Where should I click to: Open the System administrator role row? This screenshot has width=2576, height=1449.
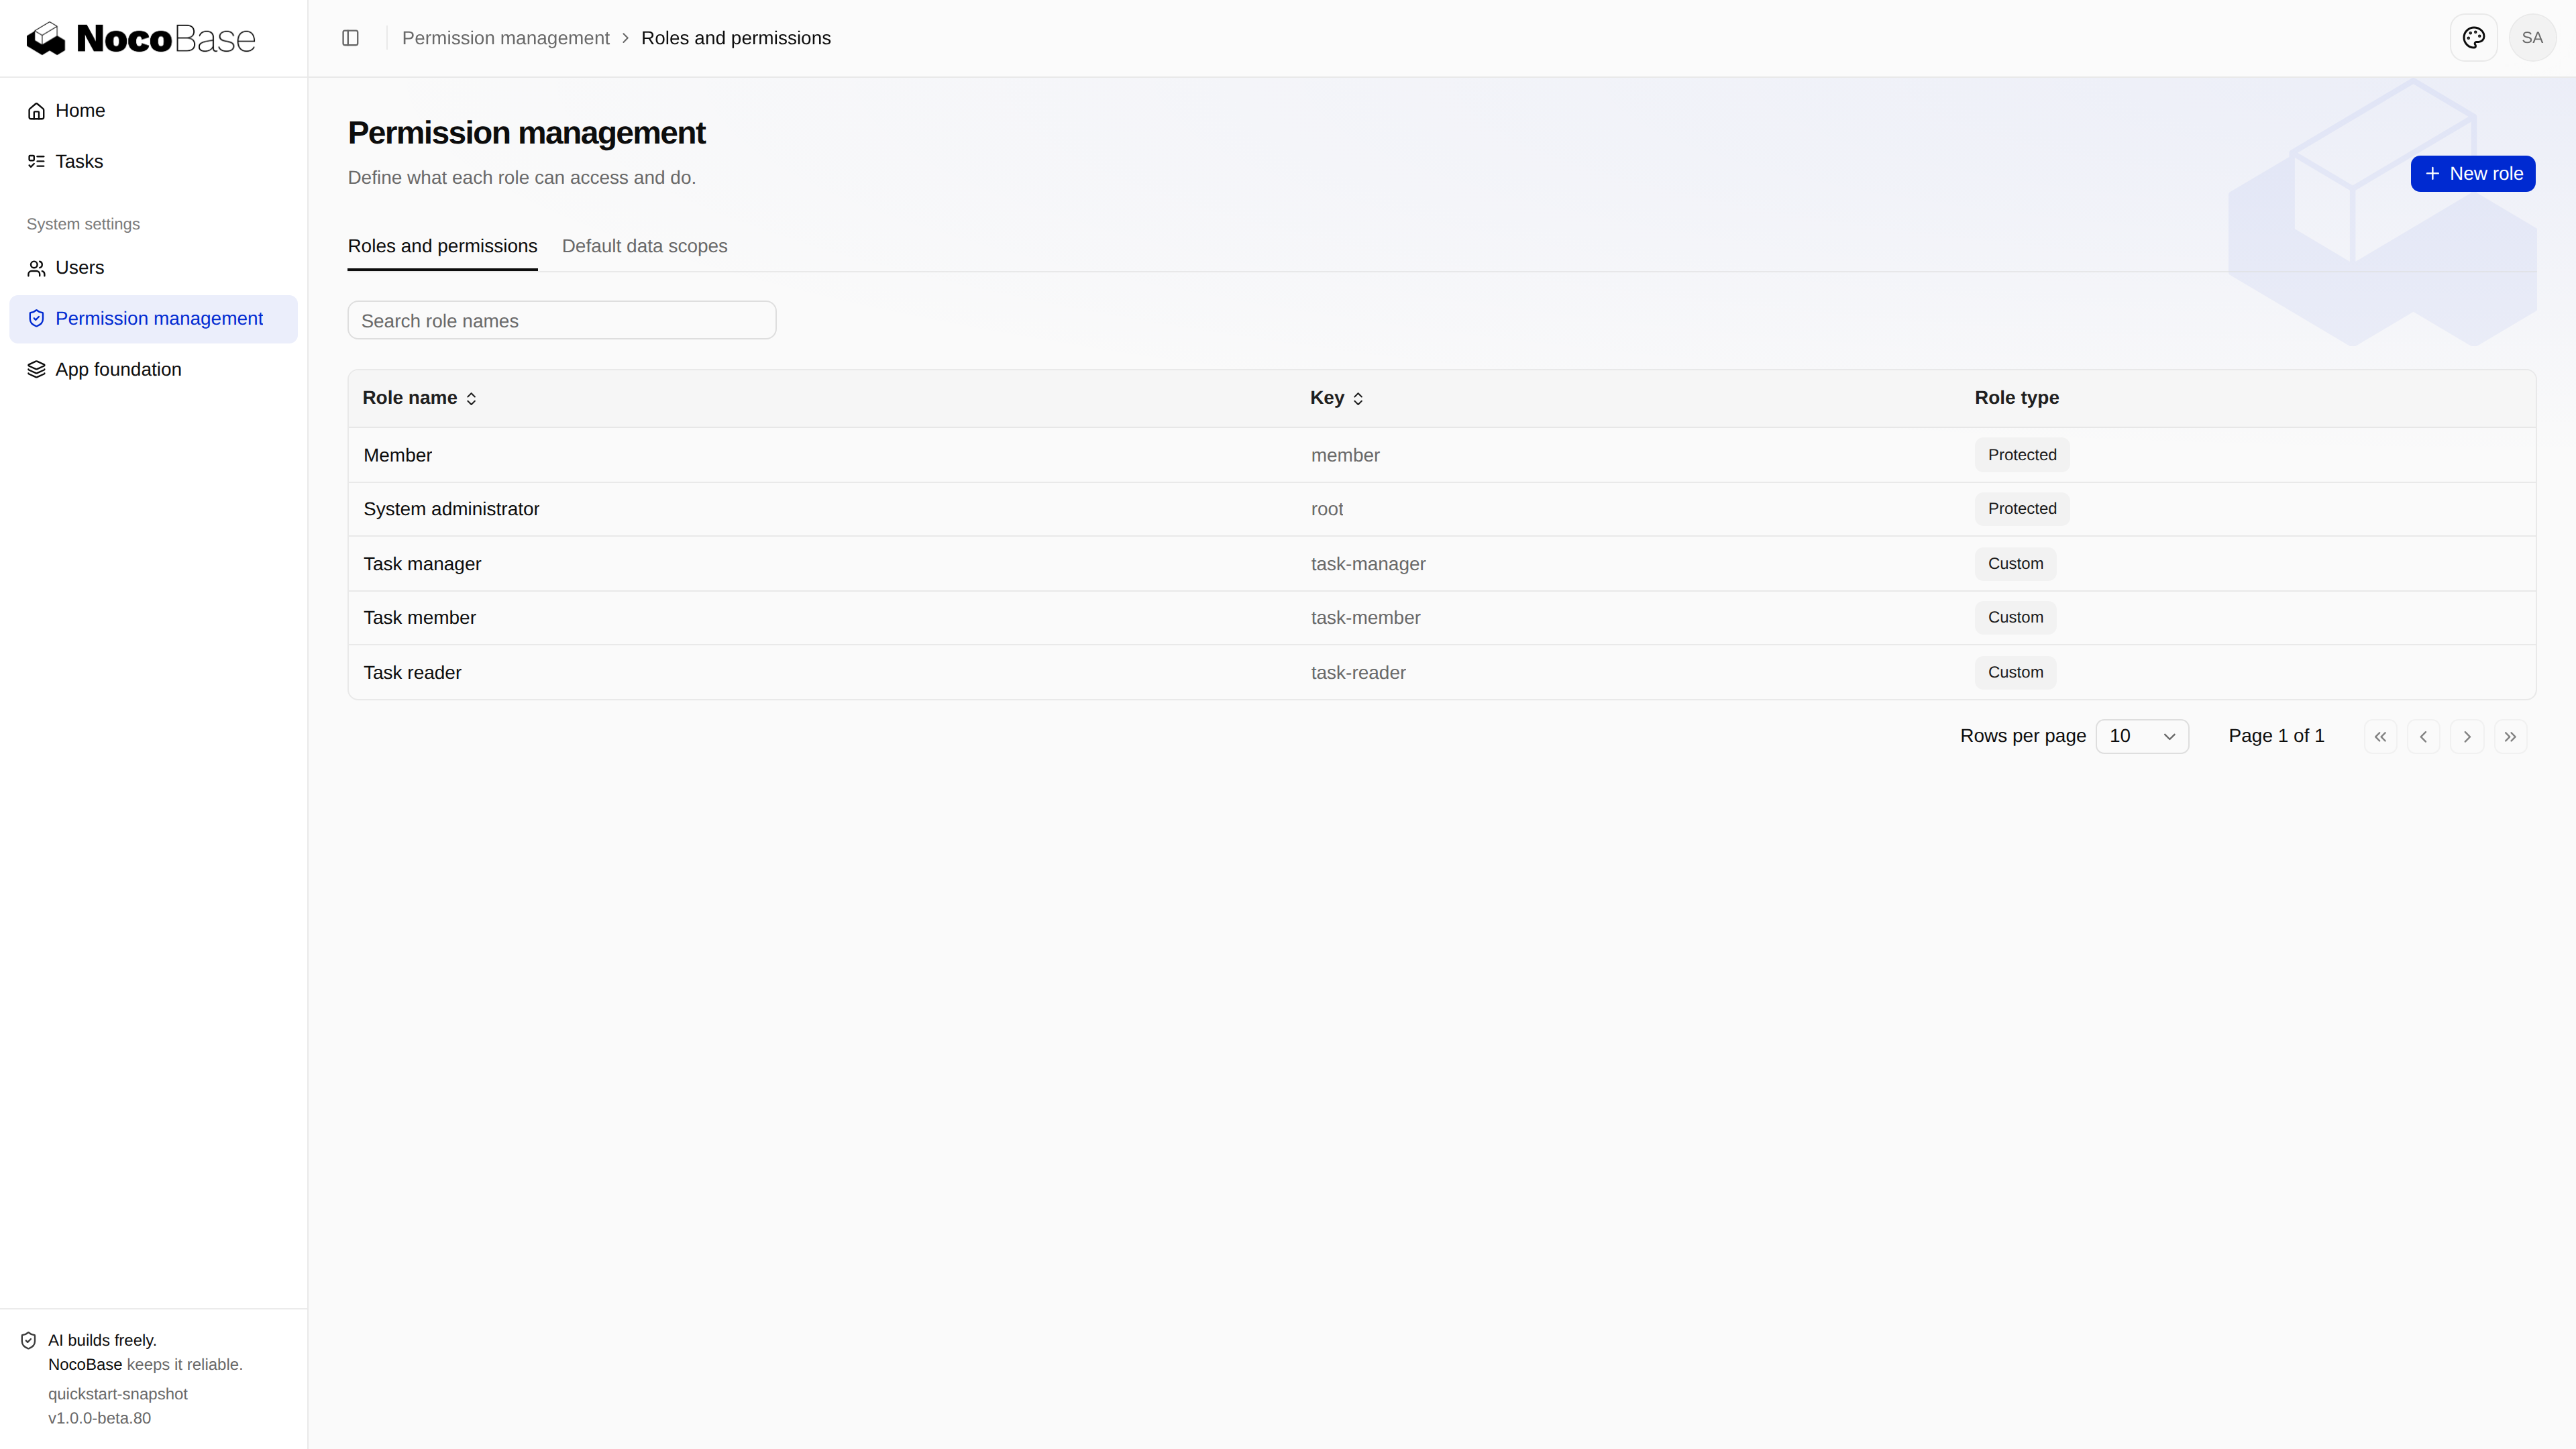[x=1441, y=509]
